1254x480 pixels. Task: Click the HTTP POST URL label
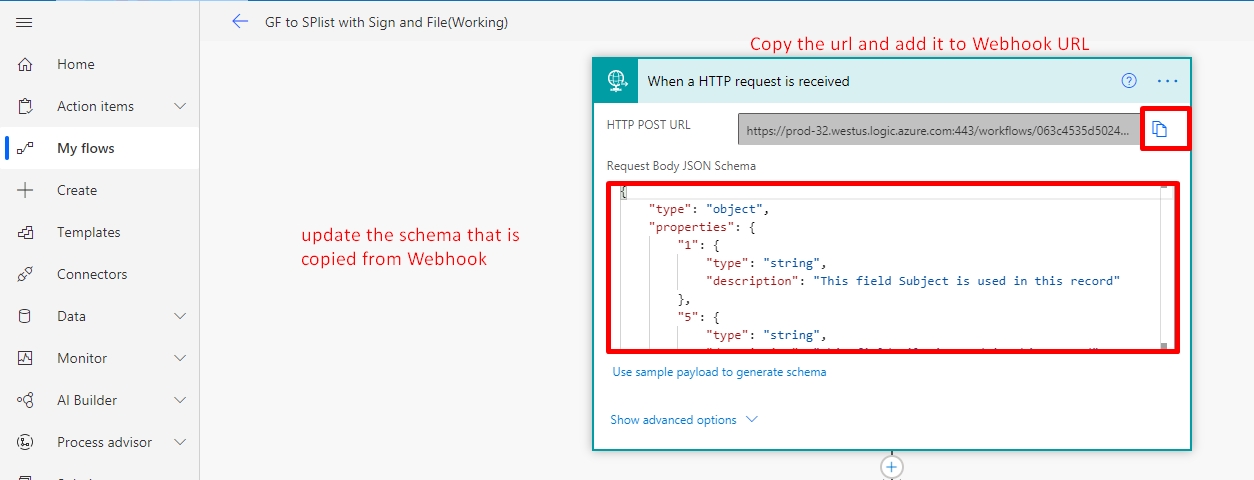(648, 125)
